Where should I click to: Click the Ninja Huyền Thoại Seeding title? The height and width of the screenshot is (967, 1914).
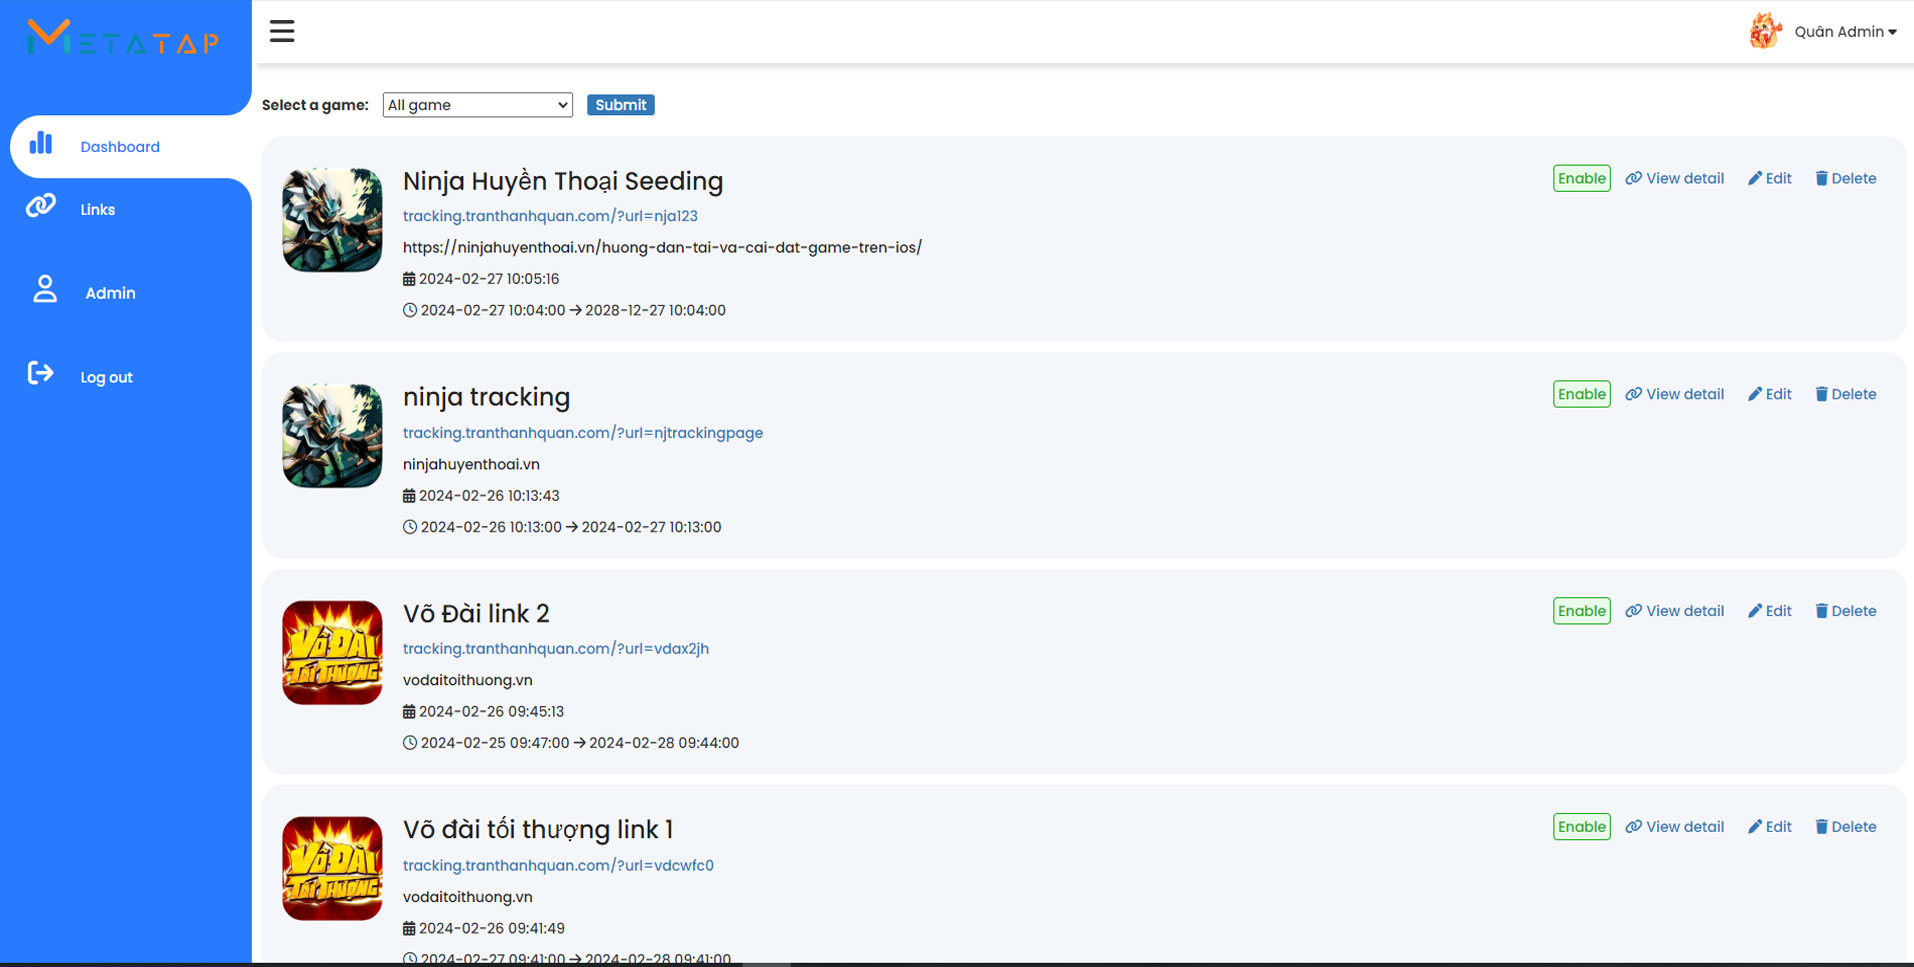[x=563, y=181]
